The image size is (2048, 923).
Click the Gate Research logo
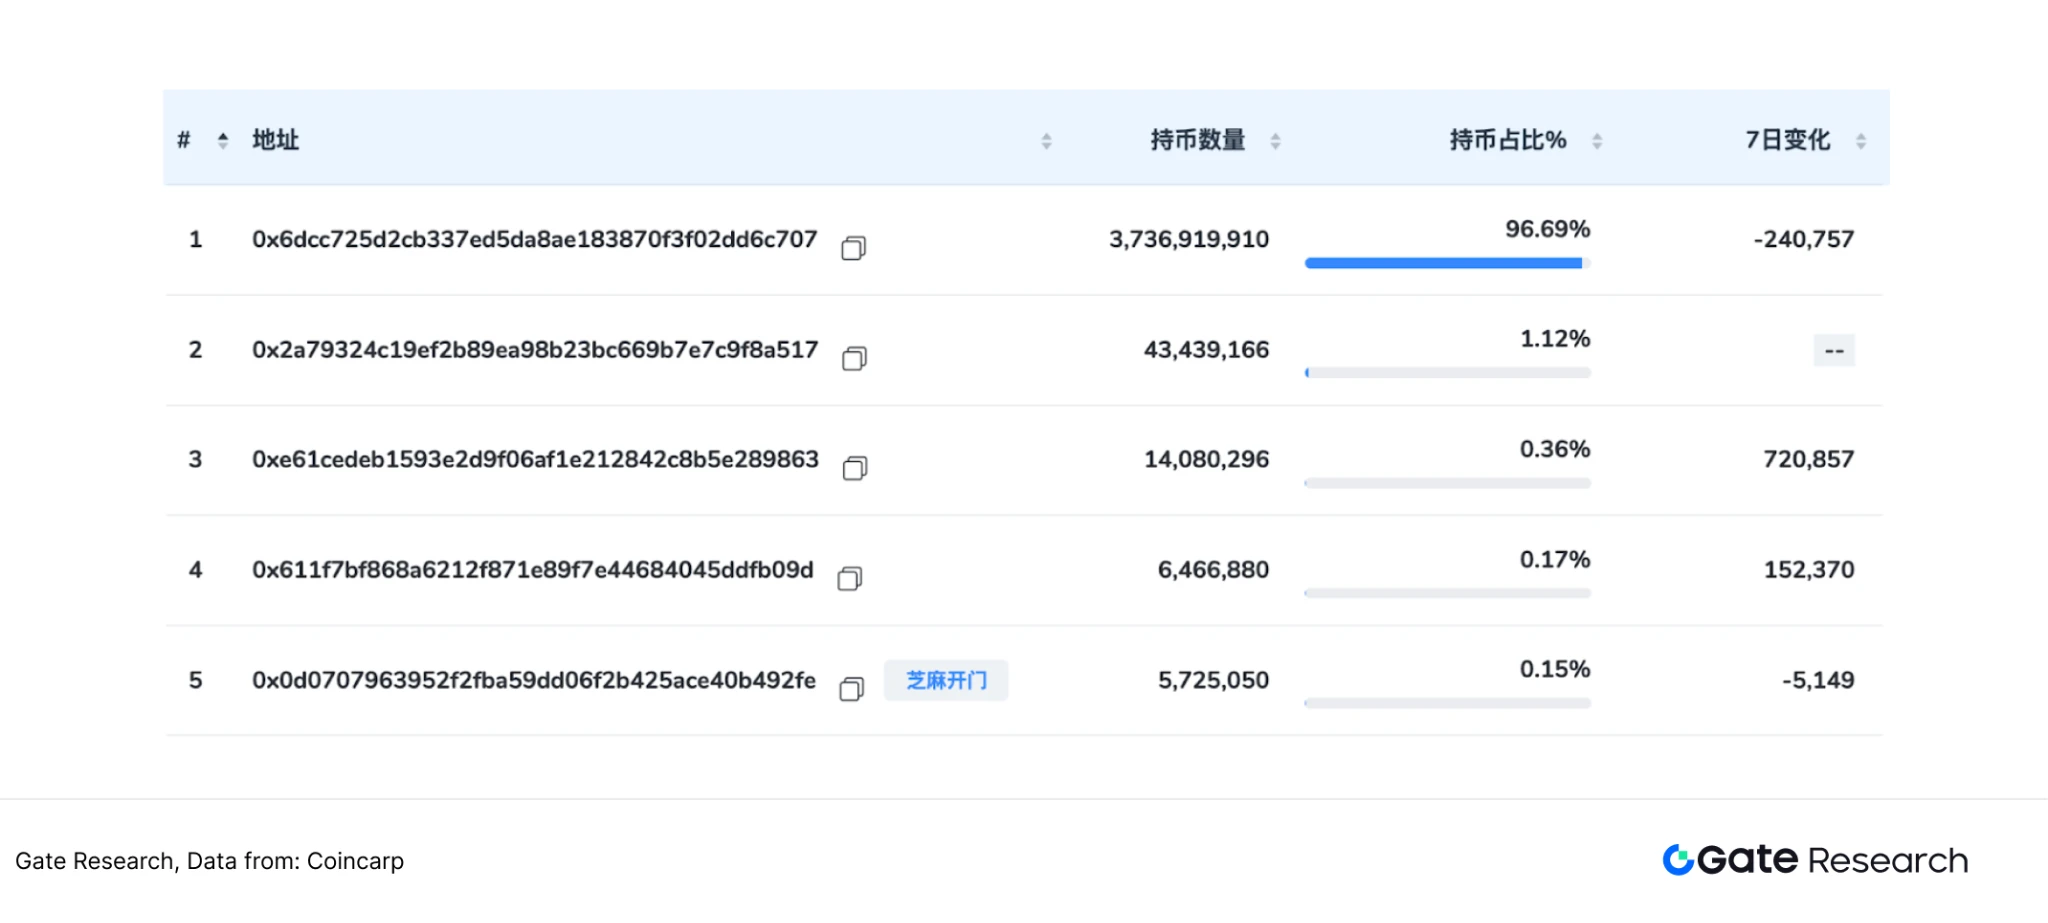click(1815, 860)
